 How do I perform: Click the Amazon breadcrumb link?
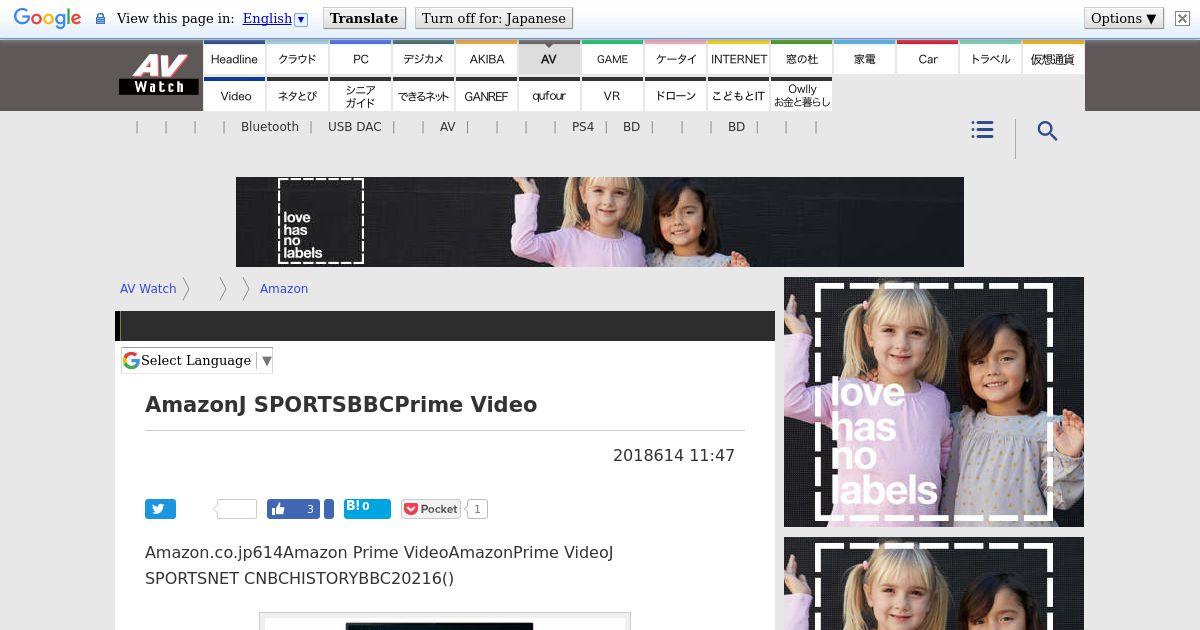tap(284, 288)
